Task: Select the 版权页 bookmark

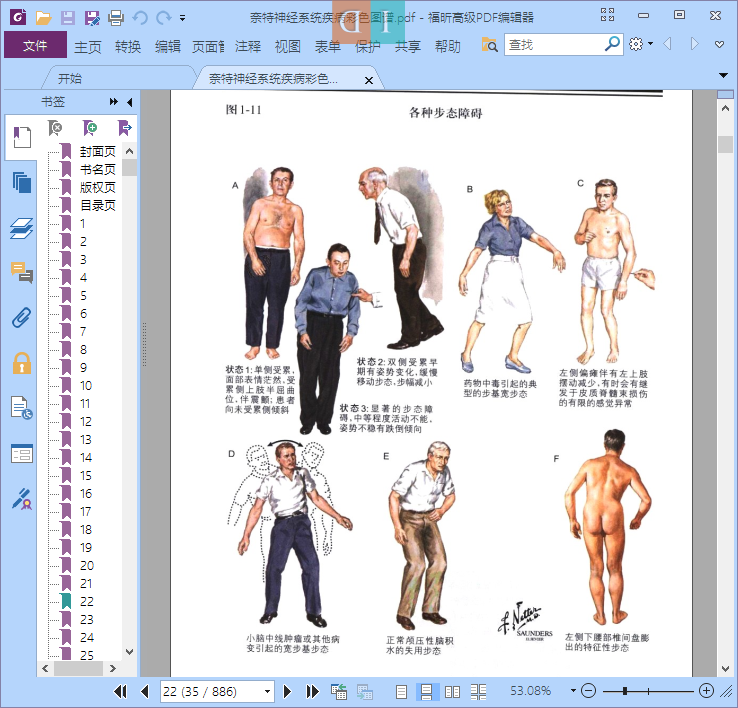Action: (97, 187)
